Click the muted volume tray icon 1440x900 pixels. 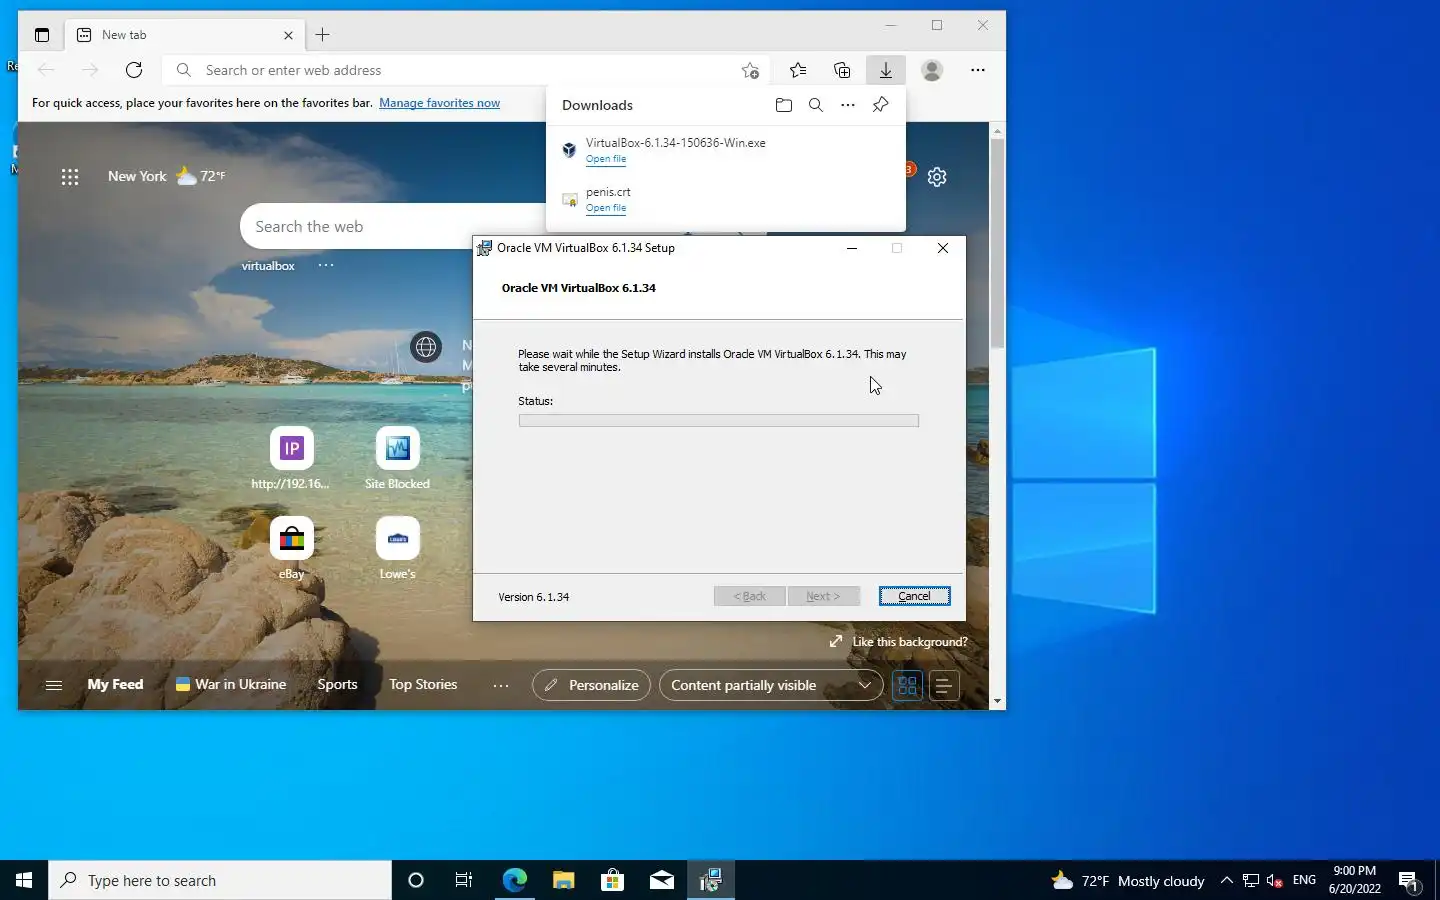(x=1275, y=880)
